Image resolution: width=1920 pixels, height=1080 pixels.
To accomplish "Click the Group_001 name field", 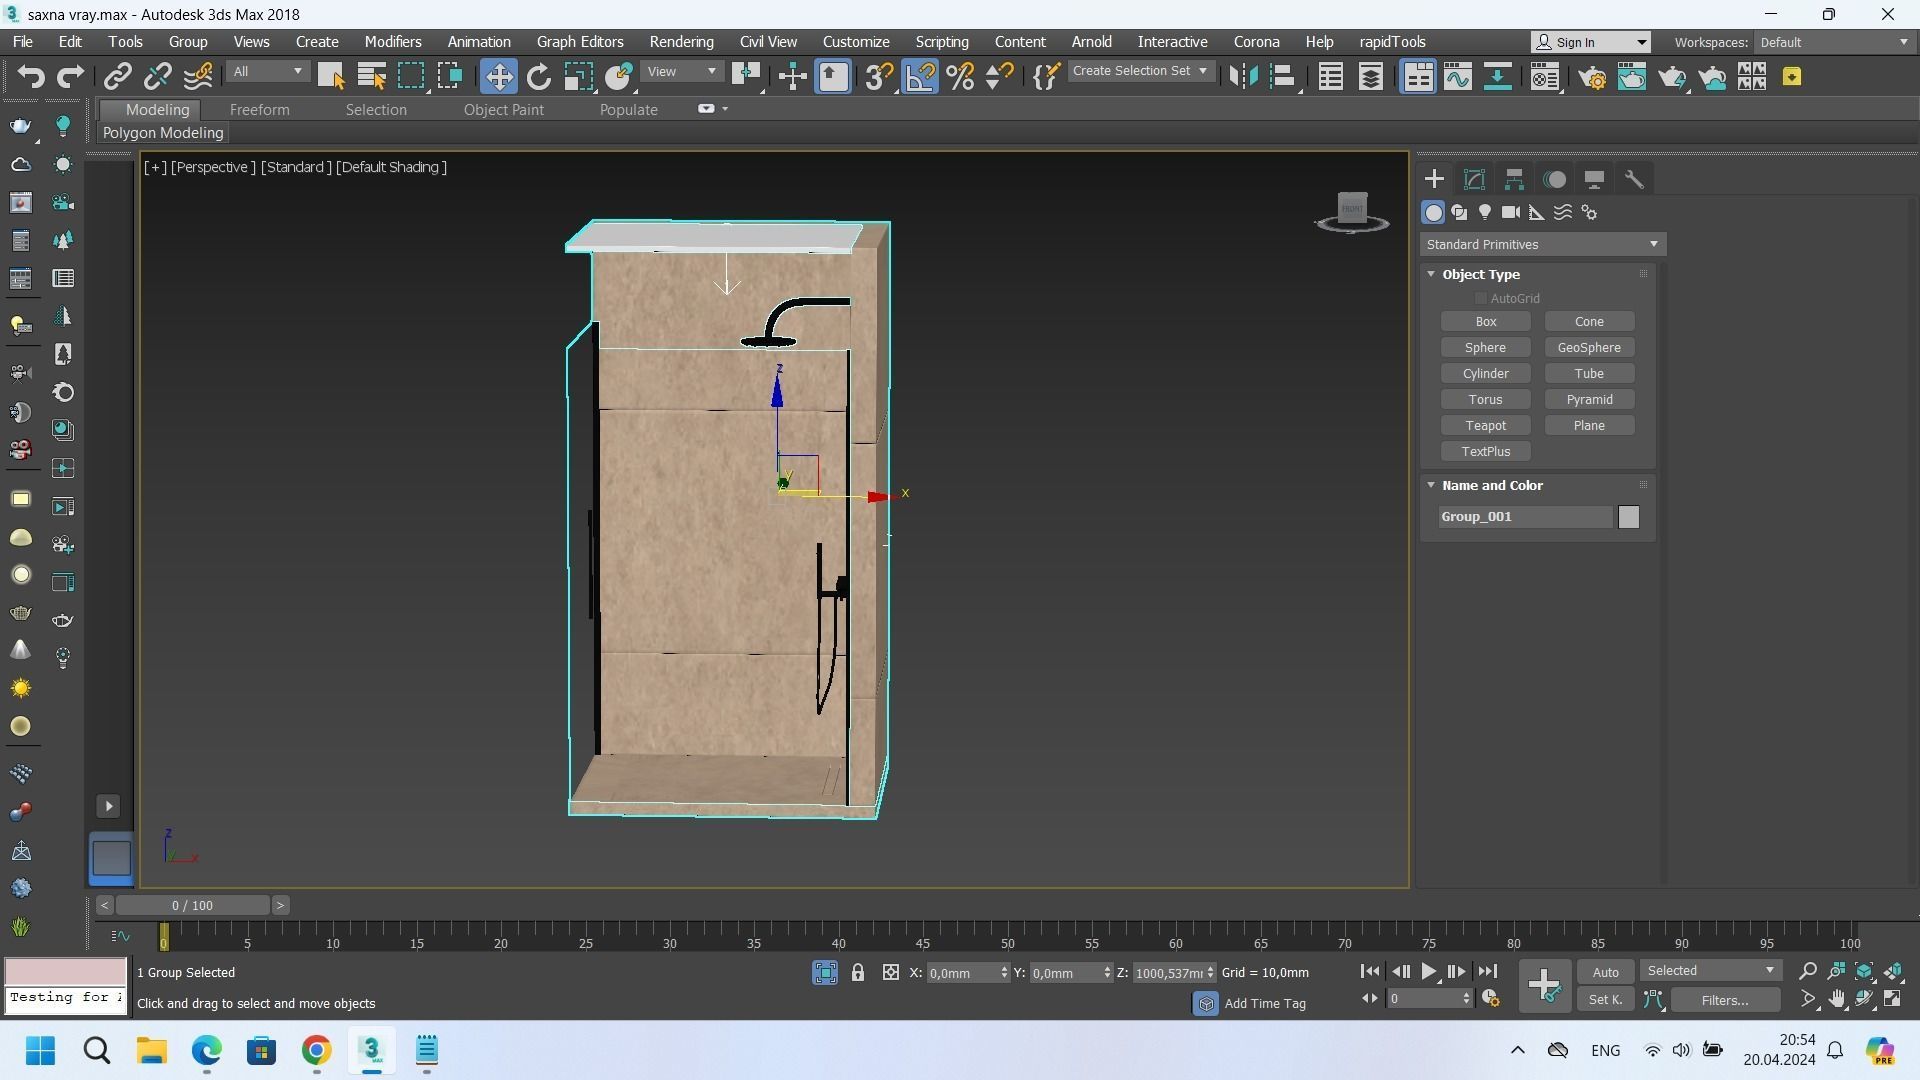I will tap(1526, 517).
